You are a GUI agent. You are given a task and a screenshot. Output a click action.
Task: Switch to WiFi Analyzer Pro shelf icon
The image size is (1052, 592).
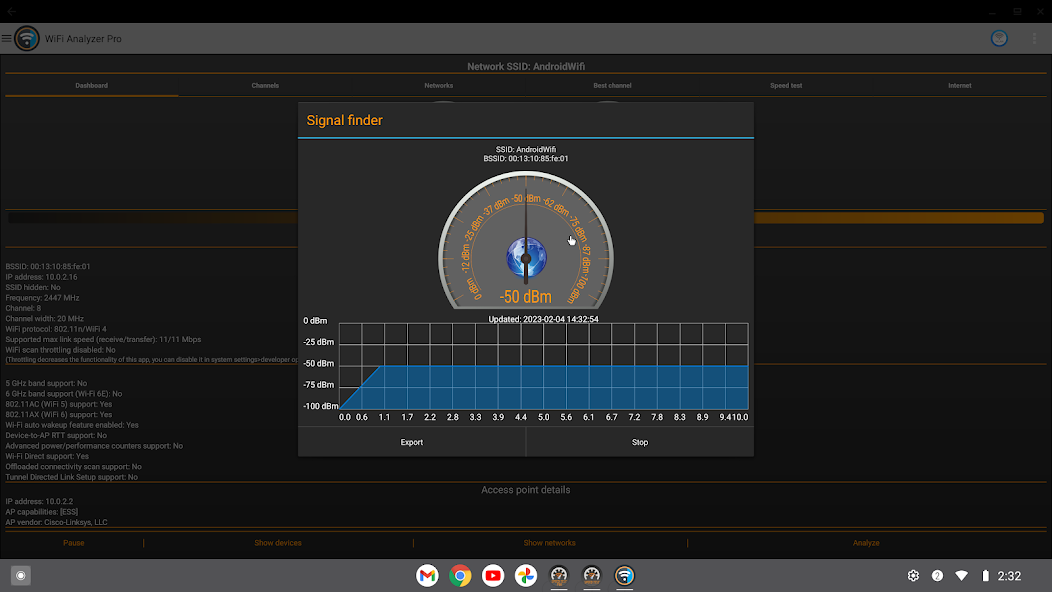tap(624, 576)
